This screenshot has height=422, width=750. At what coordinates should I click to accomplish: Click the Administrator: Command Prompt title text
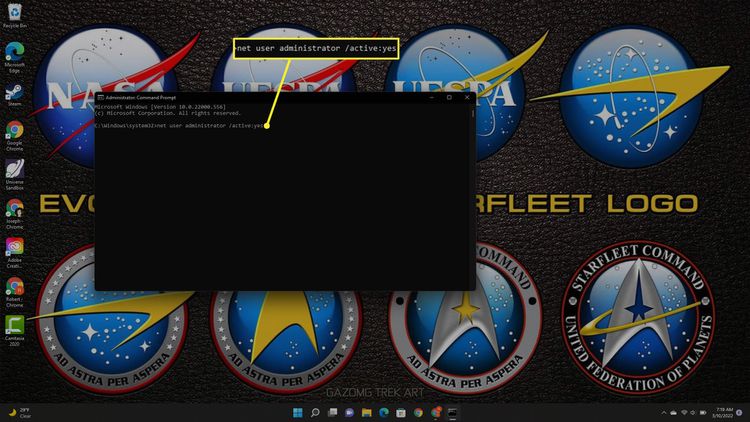click(141, 97)
